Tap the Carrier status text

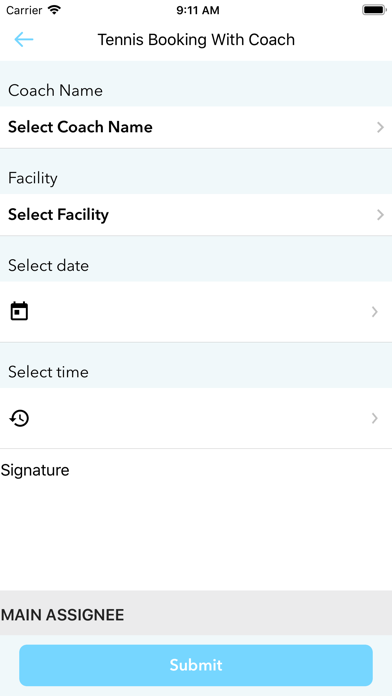click(25, 10)
